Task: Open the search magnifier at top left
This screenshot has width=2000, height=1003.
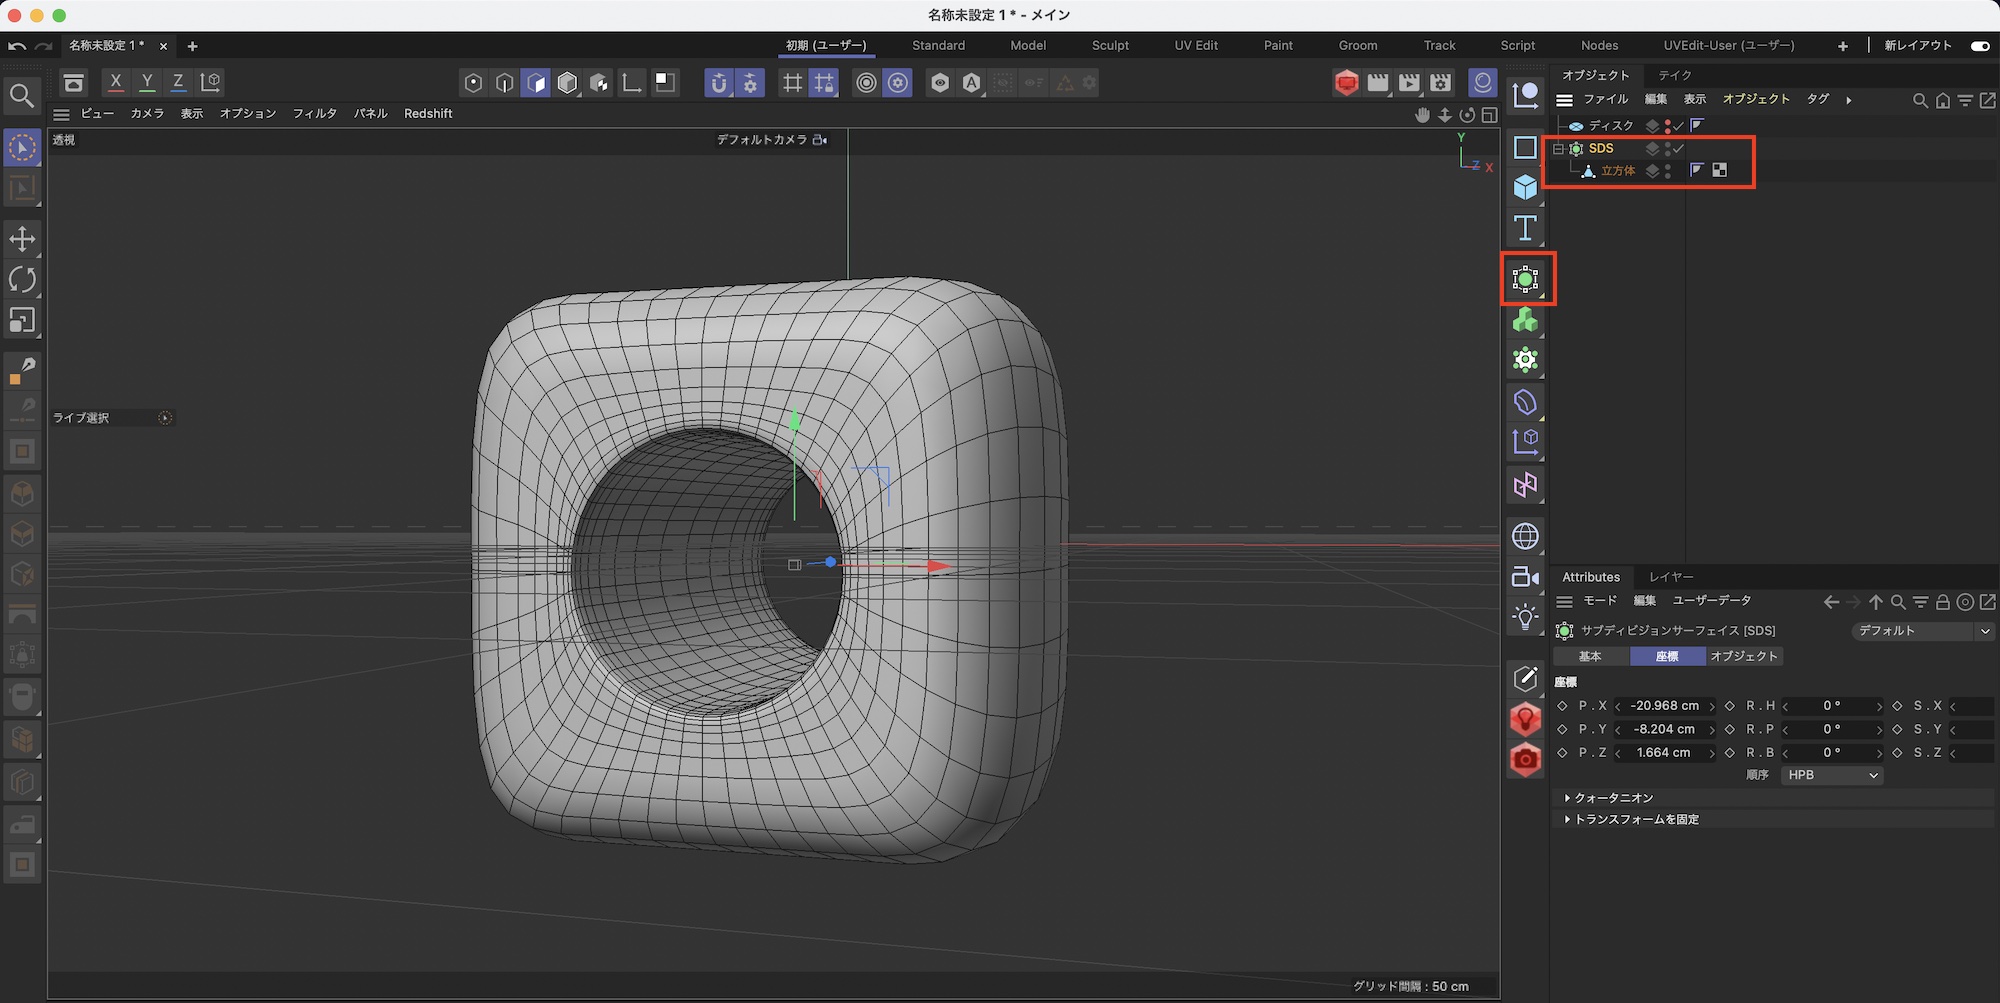Action: 22,96
